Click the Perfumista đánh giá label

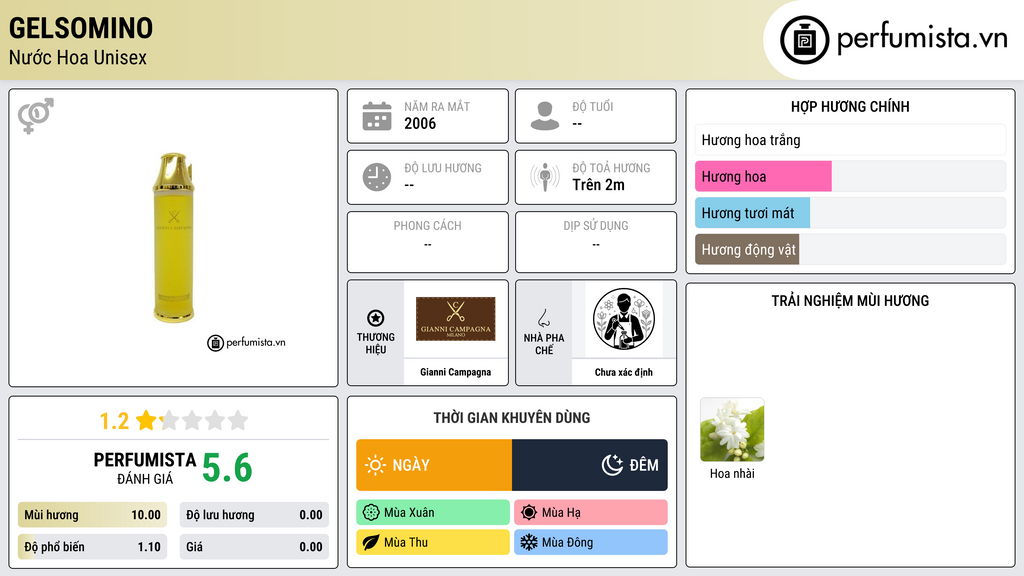[x=145, y=468]
